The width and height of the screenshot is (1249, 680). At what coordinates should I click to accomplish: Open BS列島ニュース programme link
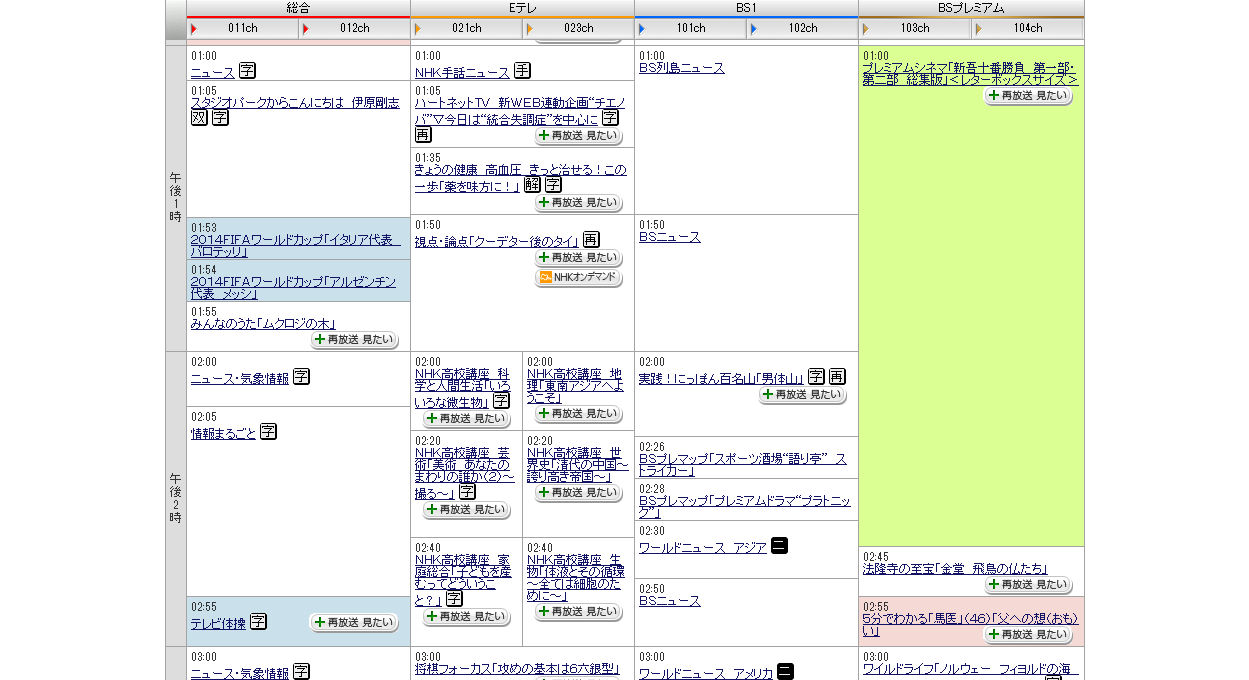(682, 68)
